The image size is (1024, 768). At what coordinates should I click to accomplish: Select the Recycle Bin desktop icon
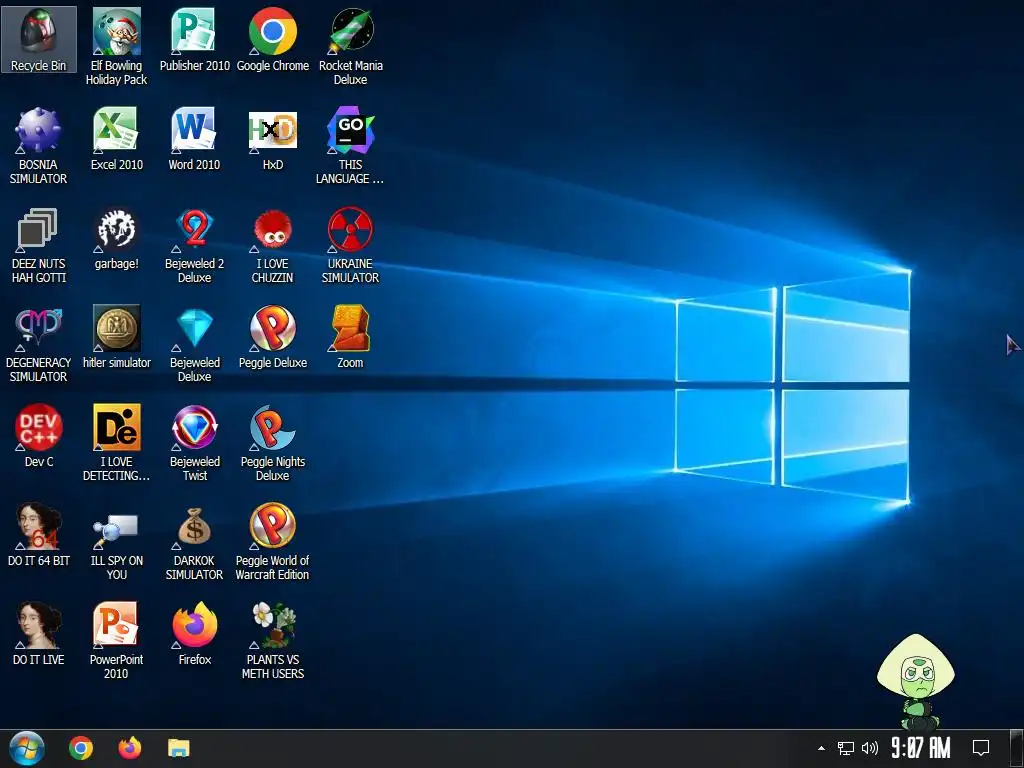pos(39,40)
